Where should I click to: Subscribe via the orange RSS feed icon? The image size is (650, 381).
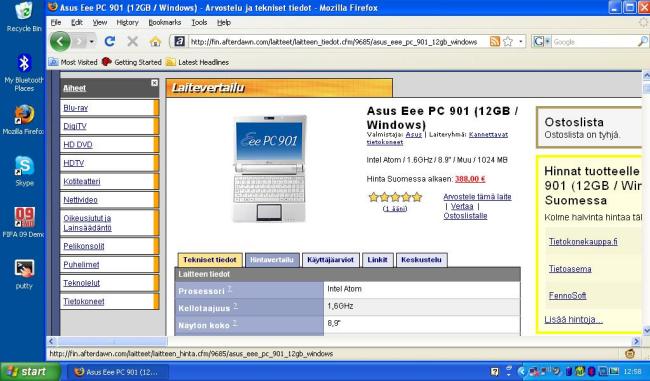click(495, 41)
